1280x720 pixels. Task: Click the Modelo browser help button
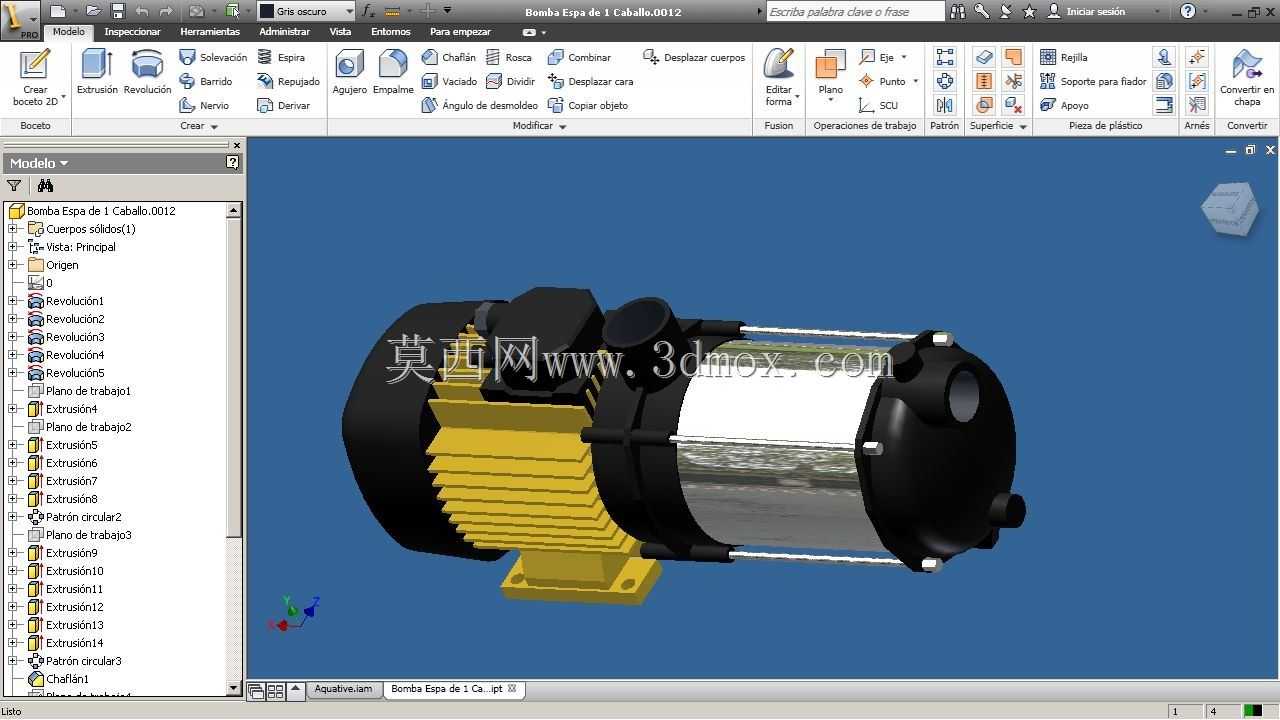[x=233, y=162]
